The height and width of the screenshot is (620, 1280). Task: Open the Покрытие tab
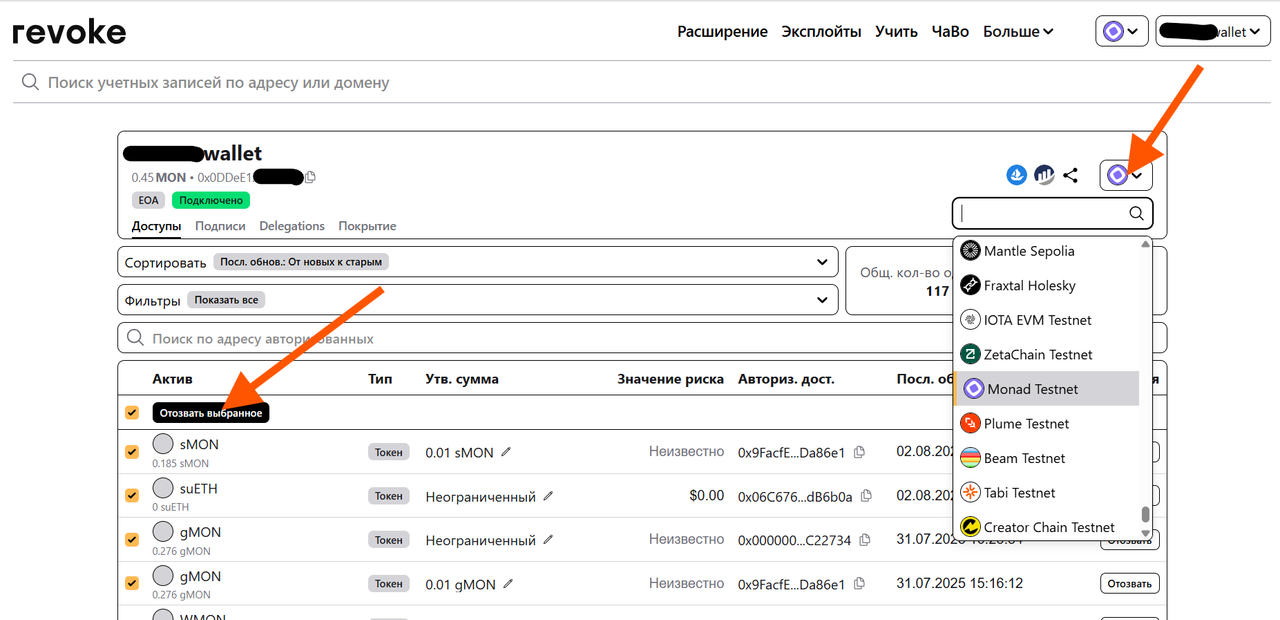[367, 226]
